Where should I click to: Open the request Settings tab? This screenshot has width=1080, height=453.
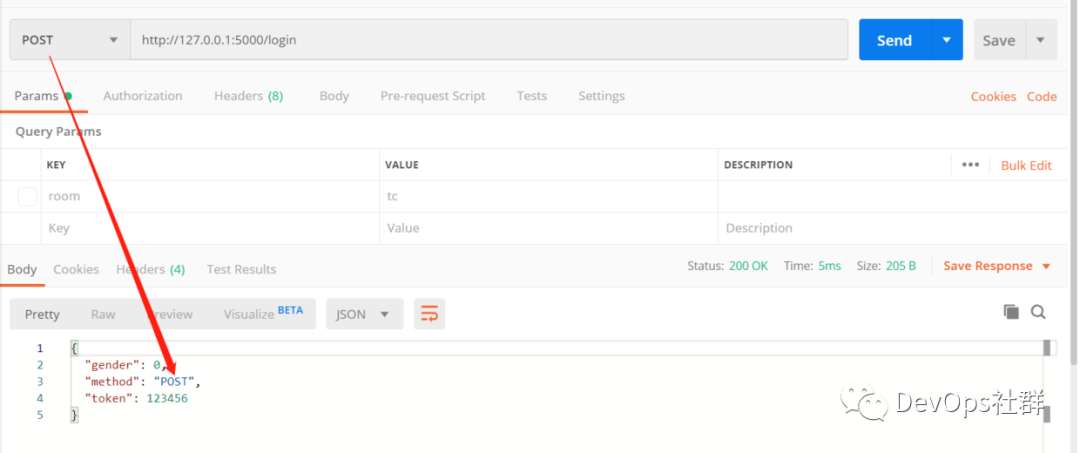601,96
